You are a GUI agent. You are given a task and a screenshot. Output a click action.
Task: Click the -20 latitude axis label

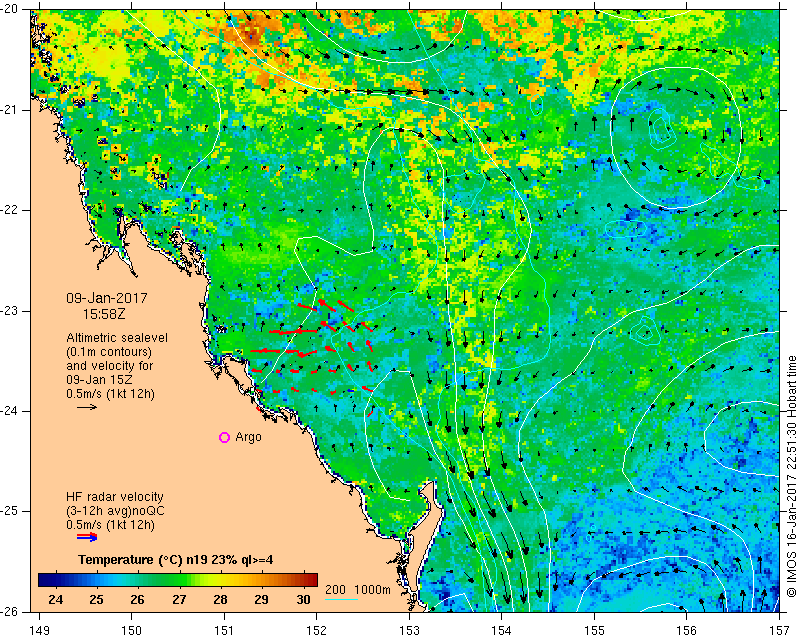point(9,10)
